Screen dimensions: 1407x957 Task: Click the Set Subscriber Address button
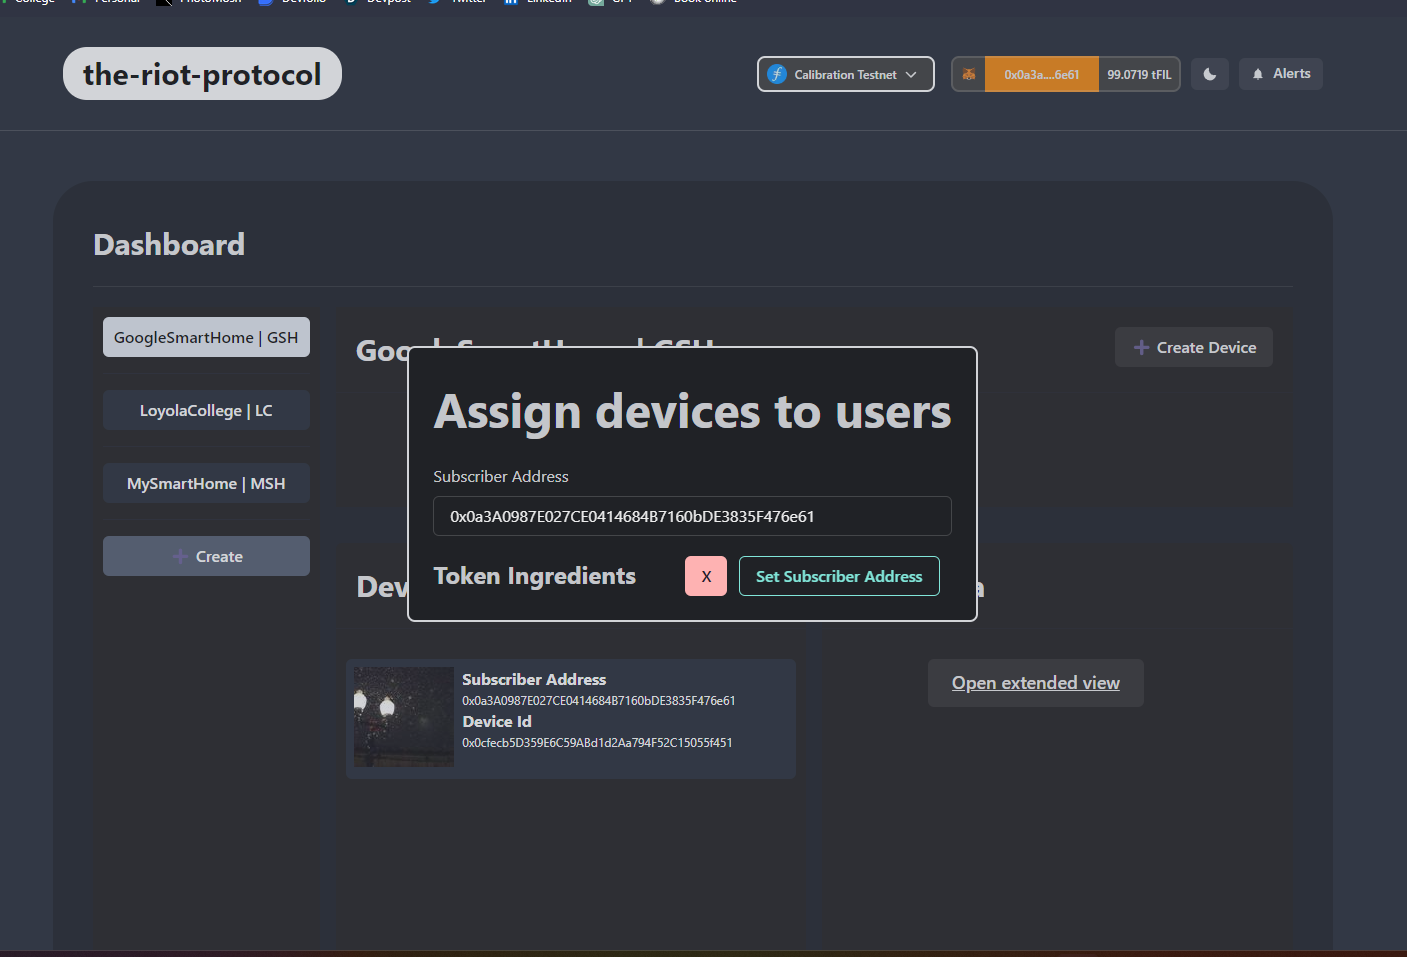(x=839, y=576)
